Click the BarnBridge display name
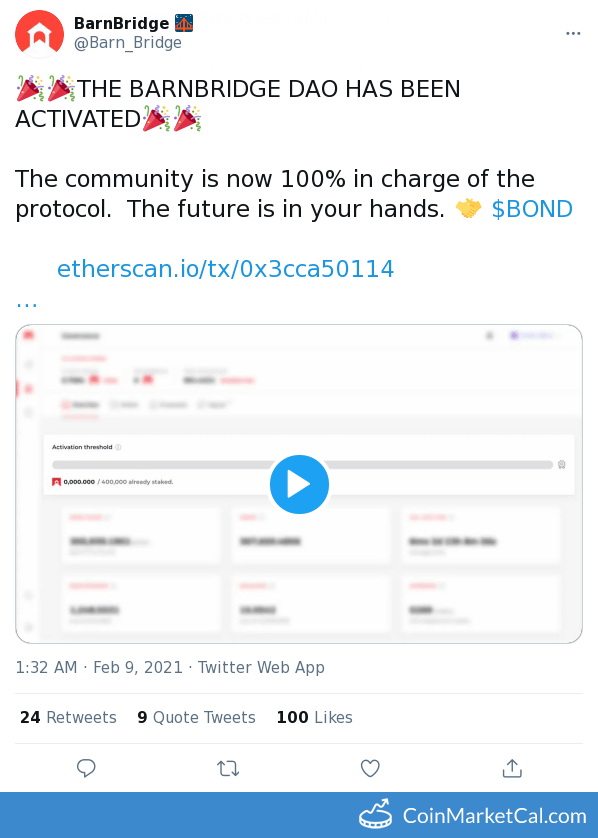This screenshot has height=838, width=598. pyautogui.click(x=121, y=23)
